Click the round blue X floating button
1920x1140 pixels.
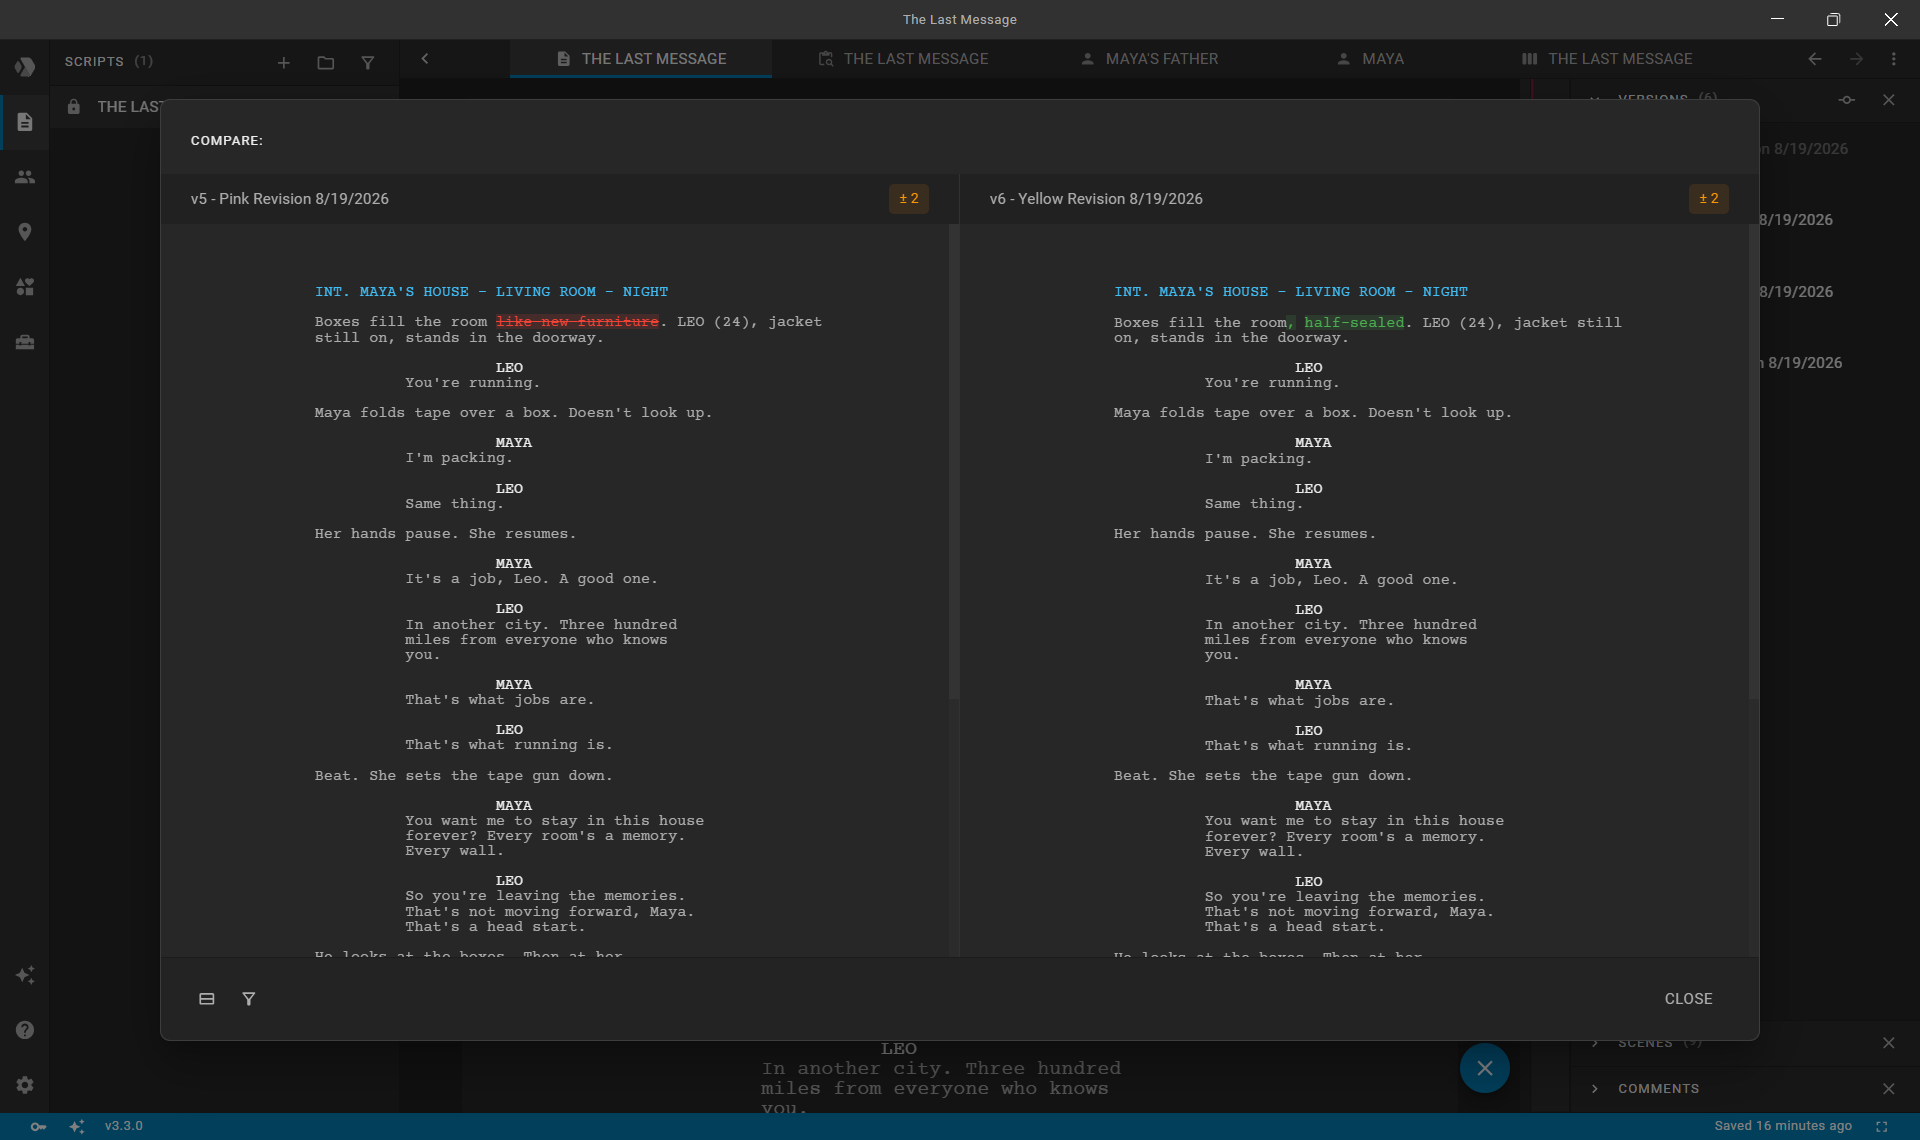pyautogui.click(x=1485, y=1068)
